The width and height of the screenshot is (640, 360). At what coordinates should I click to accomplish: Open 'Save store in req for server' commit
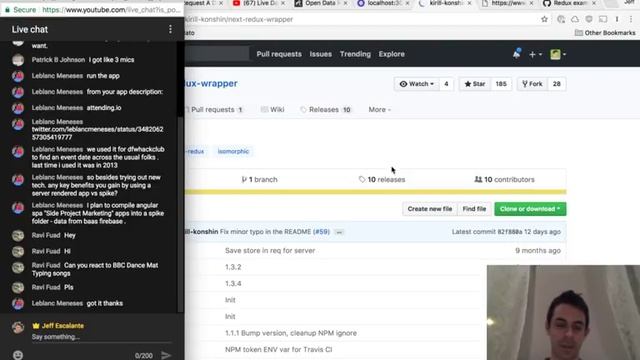pos(270,251)
